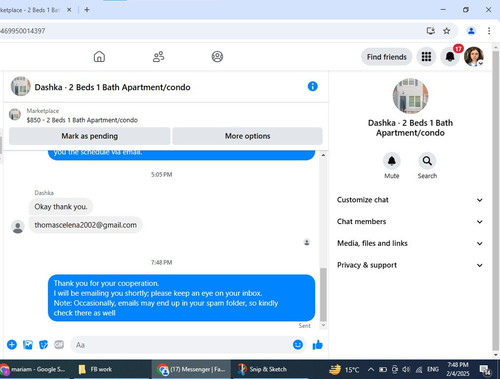Image resolution: width=500 pixels, height=379 pixels.
Task: Expand Chat members section
Action: tap(410, 222)
